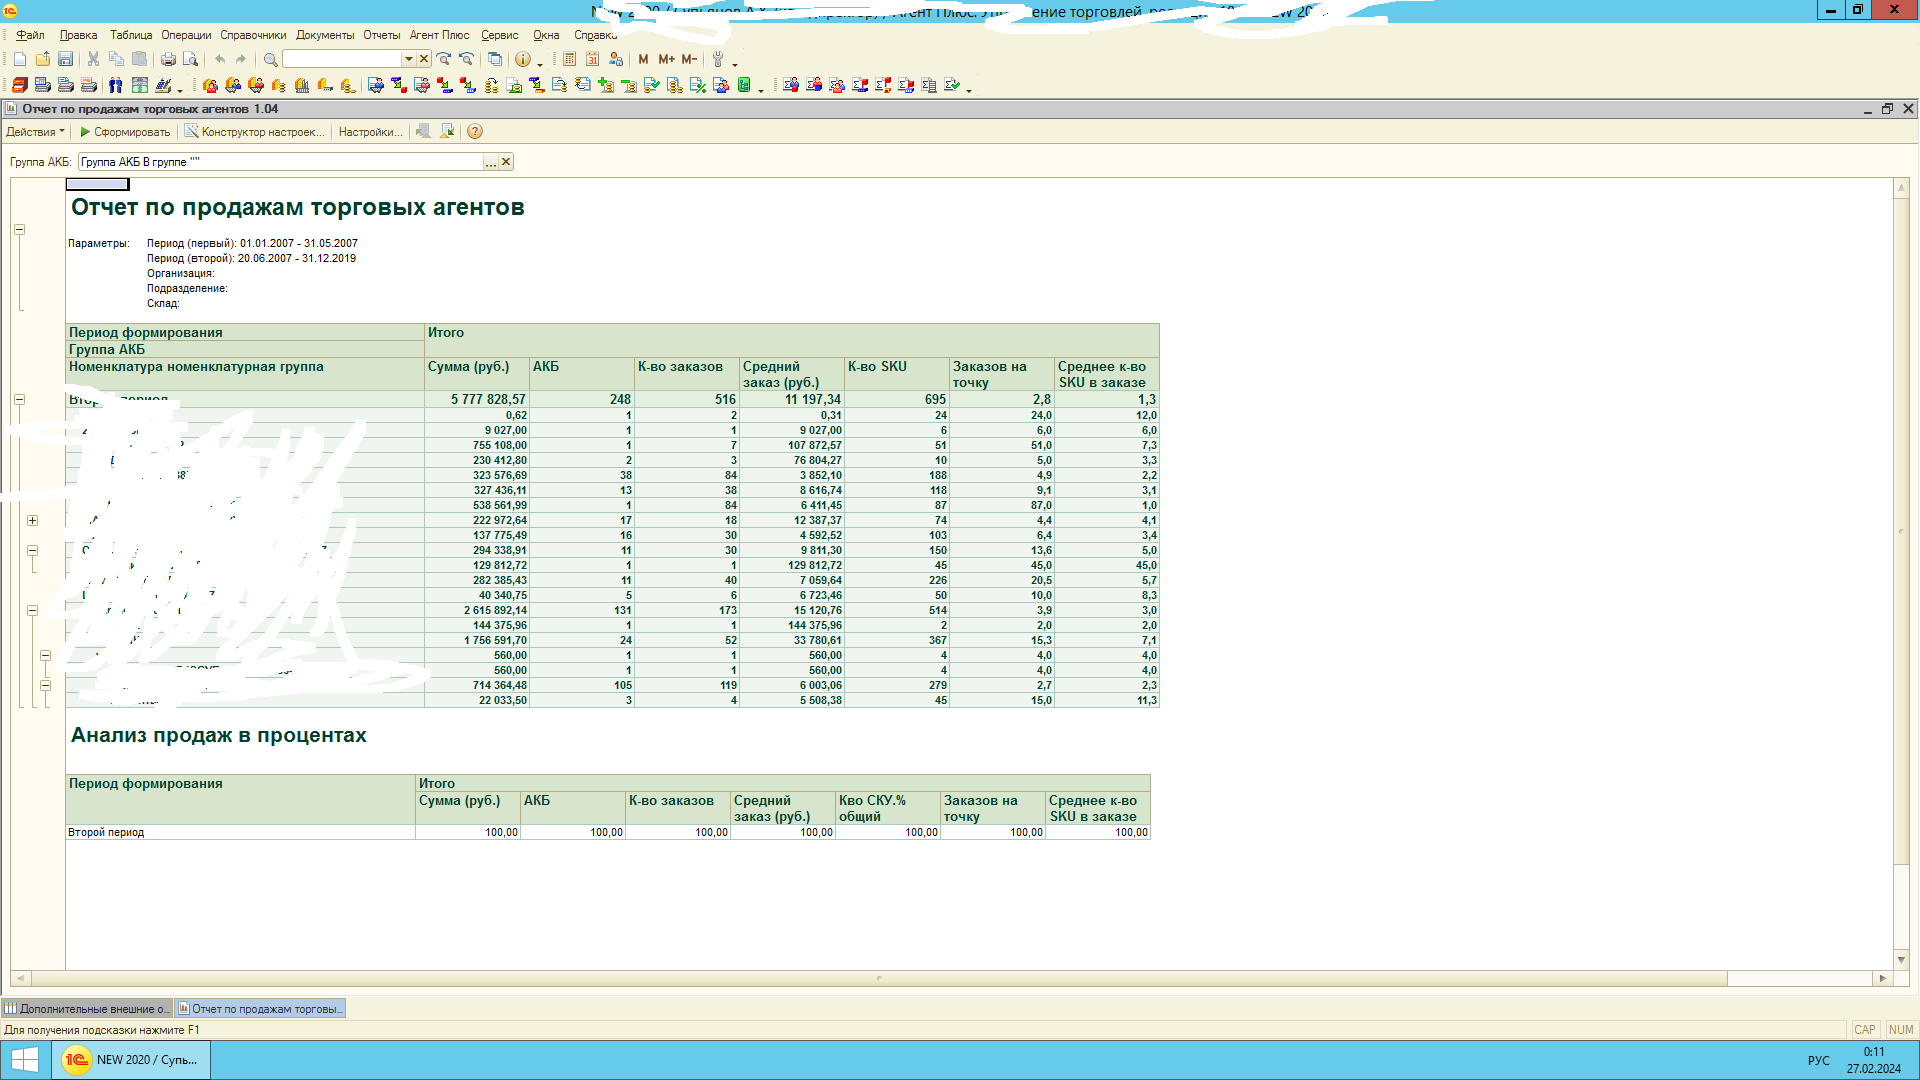Open the search field dropdown arrow in toolbar

pyautogui.click(x=408, y=60)
